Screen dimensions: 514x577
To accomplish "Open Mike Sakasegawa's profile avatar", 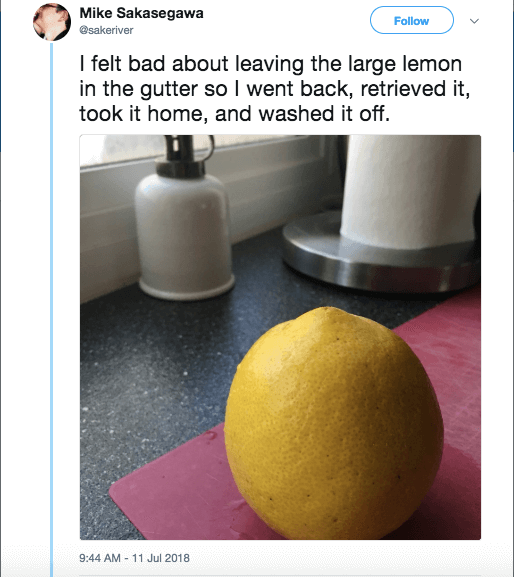I will tap(52, 22).
